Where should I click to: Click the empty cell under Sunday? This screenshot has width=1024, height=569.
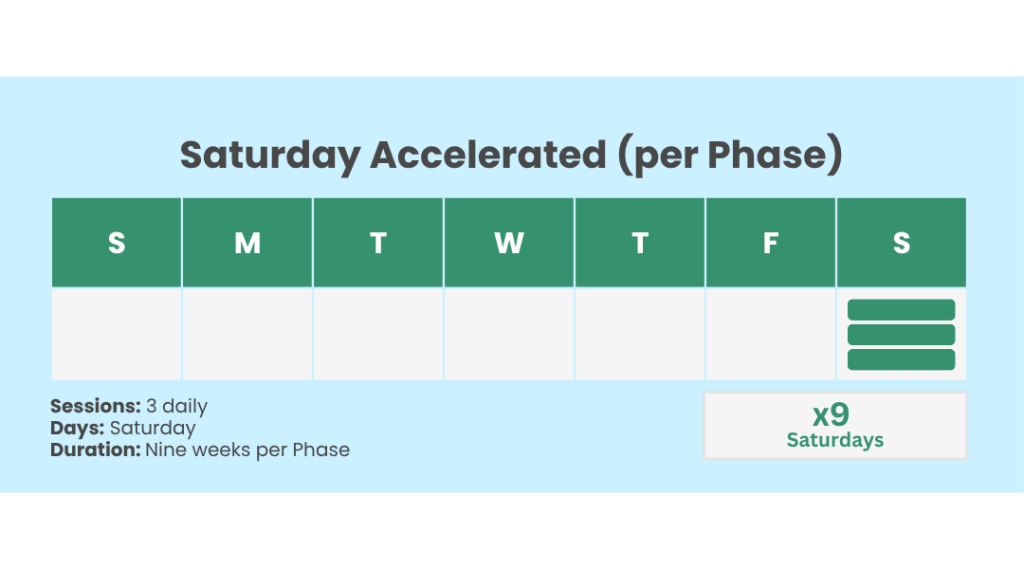click(x=117, y=334)
